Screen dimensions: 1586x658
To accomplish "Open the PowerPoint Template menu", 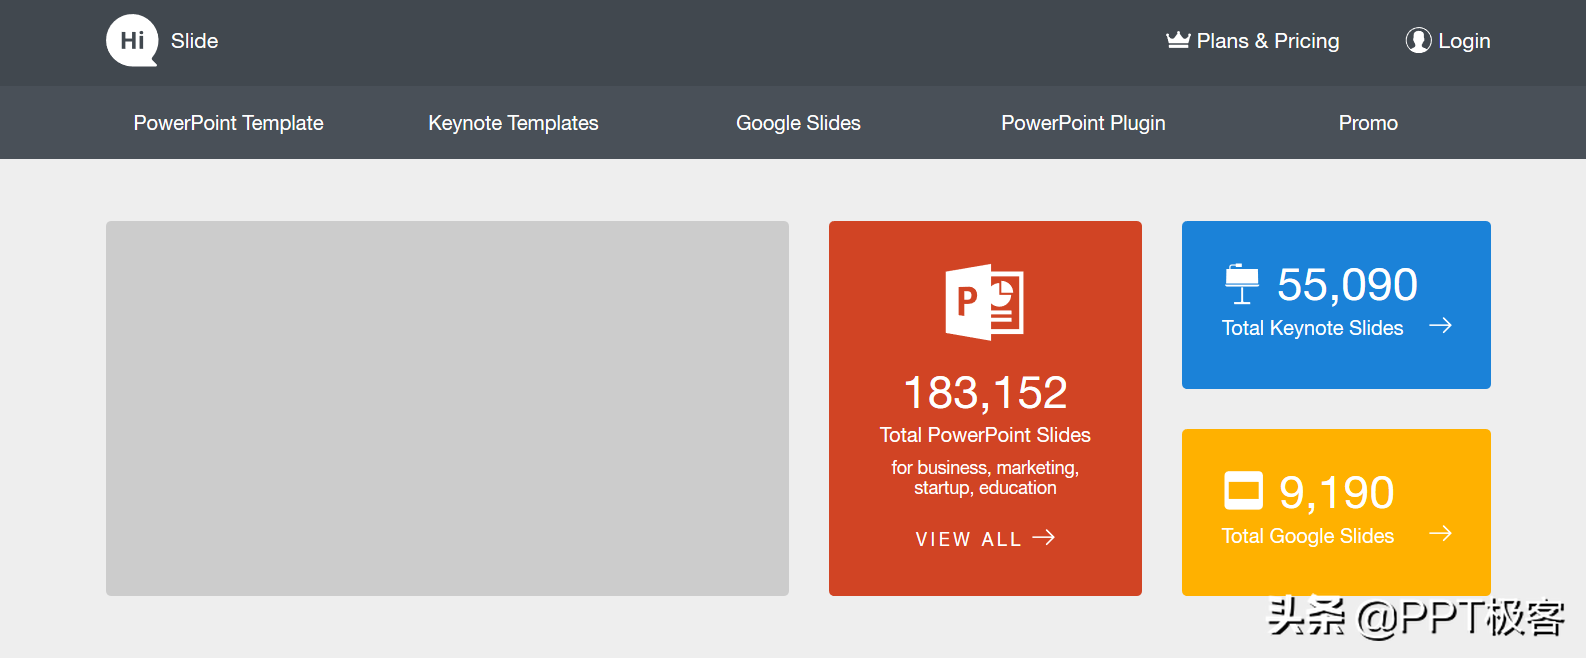I will [229, 123].
